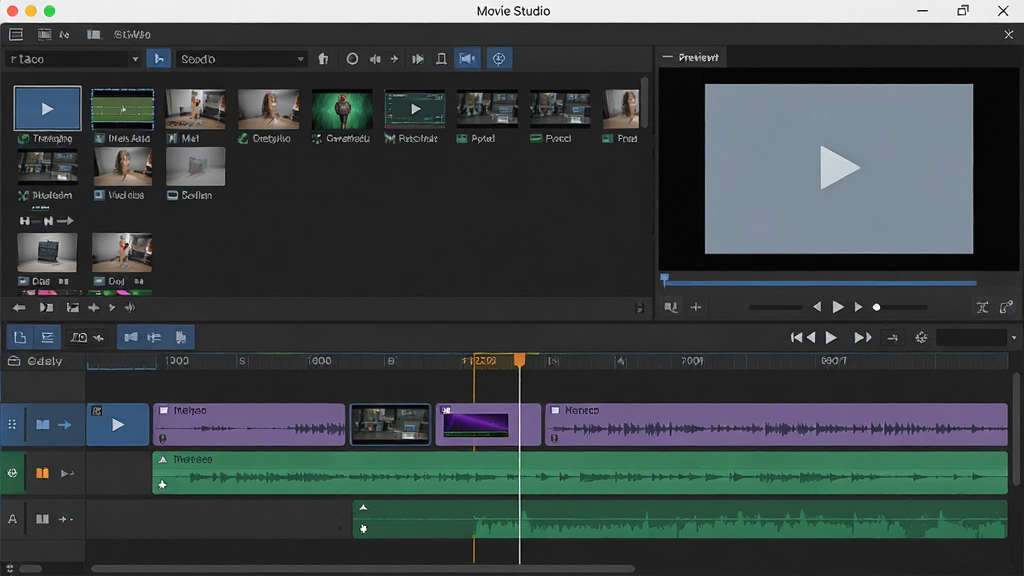1024x576 pixels.
Task: Click the "Odsly" label in the timeline header
Action: click(44, 361)
